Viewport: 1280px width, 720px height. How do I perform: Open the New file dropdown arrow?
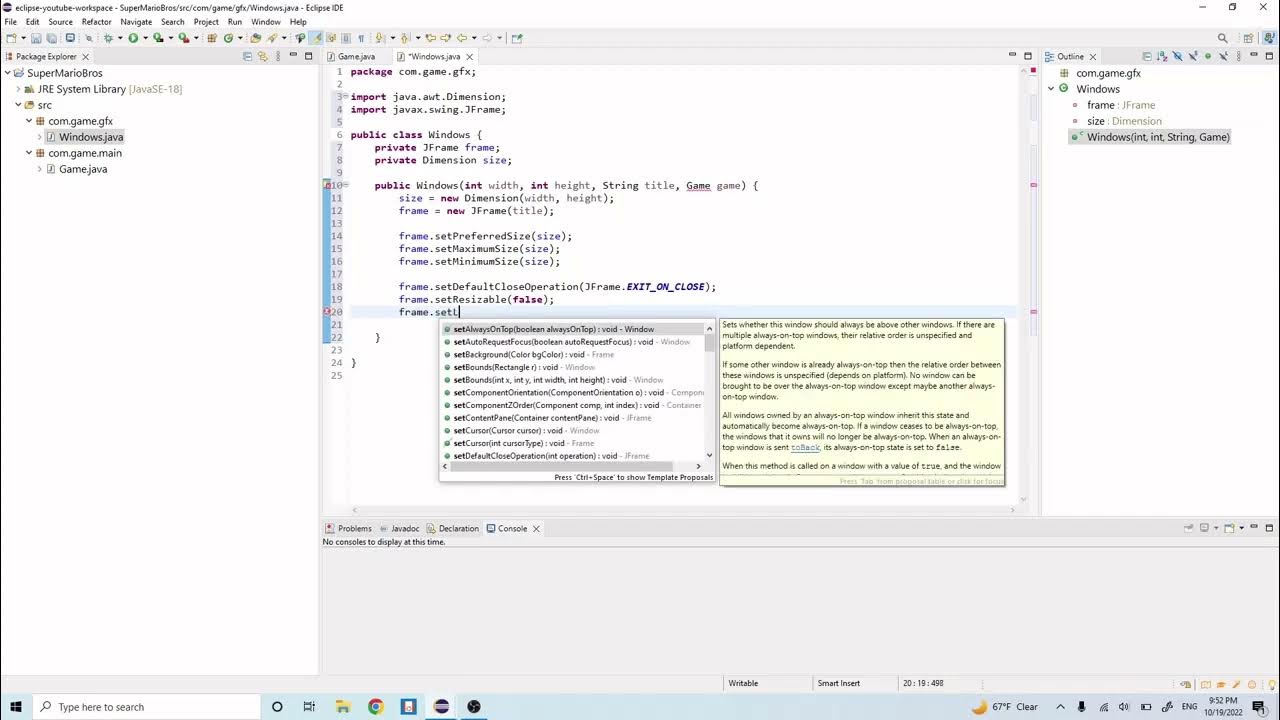[23, 38]
